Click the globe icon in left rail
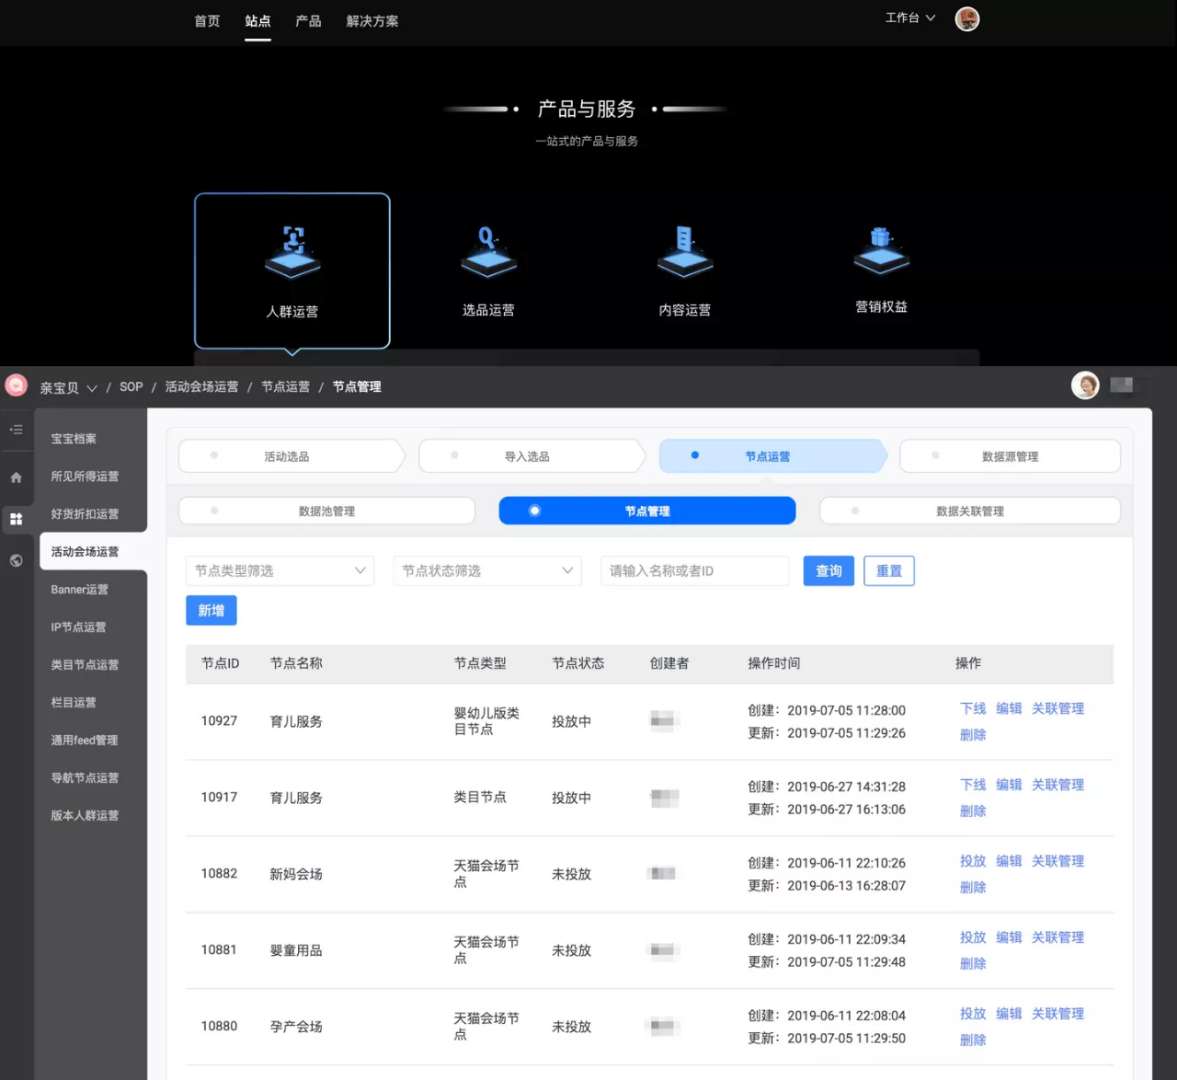Screen dimensions: 1177x1080 point(16,560)
